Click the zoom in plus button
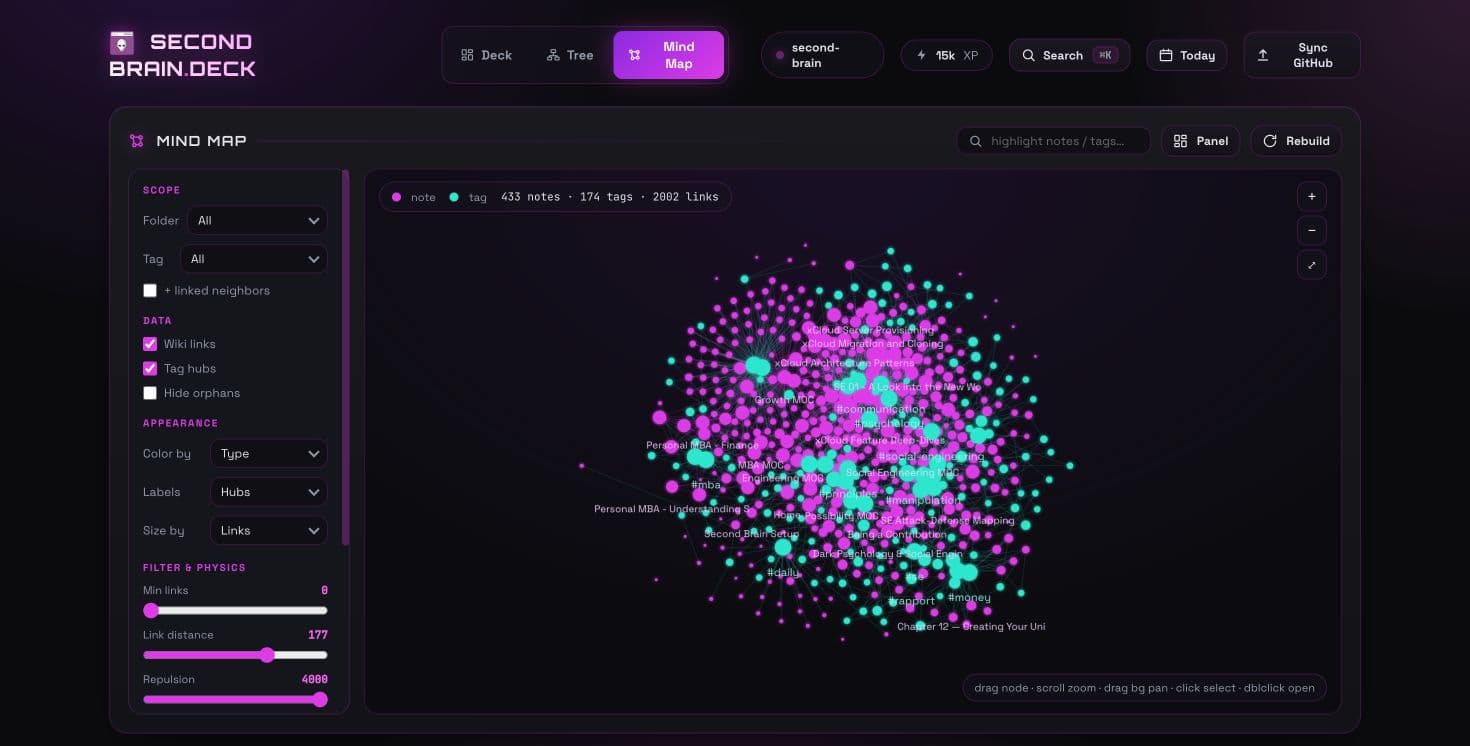 pos(1311,196)
